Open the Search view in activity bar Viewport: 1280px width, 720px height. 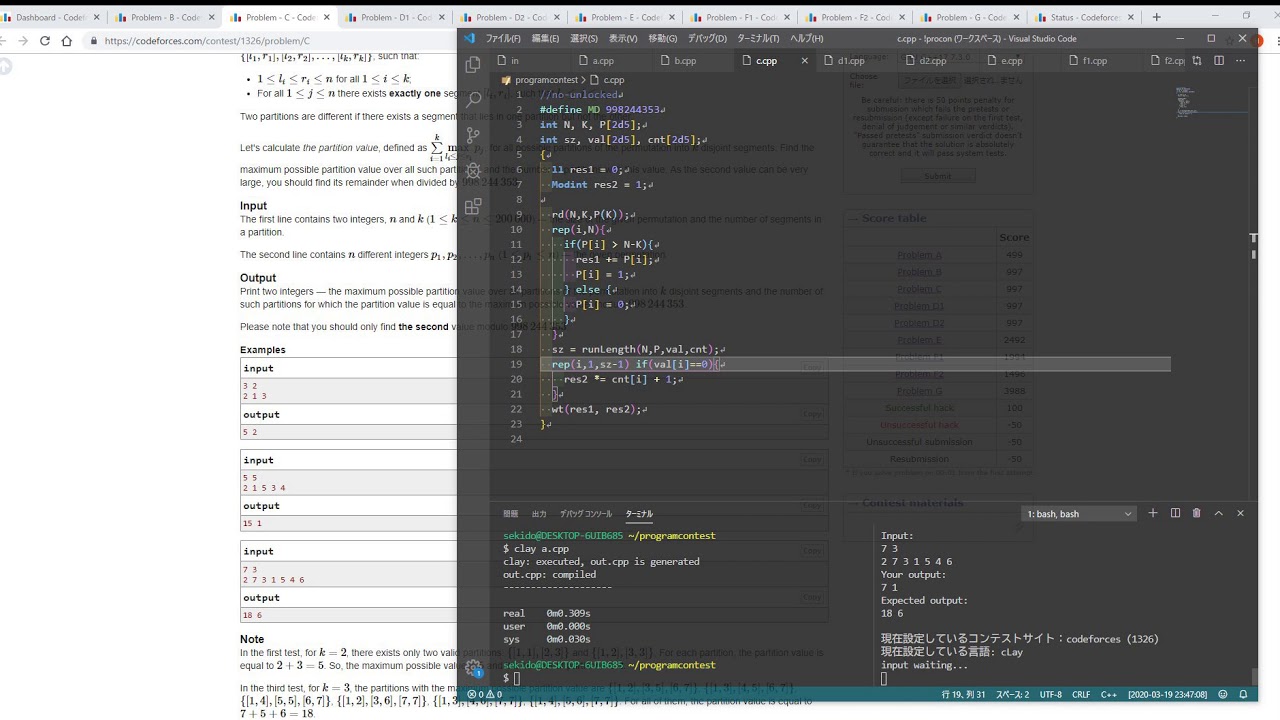[473, 99]
